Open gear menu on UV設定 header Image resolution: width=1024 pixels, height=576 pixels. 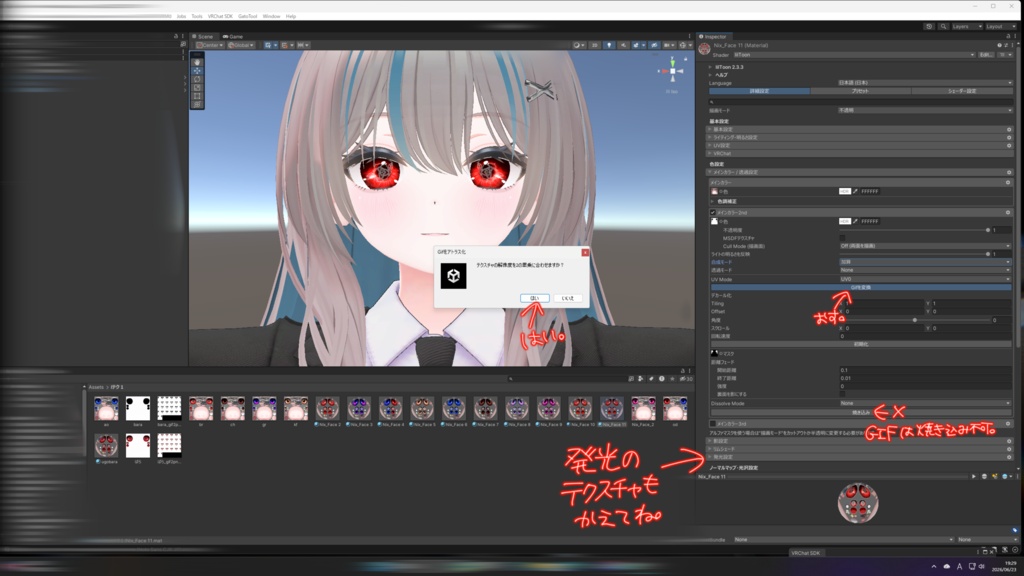pos(1008,145)
